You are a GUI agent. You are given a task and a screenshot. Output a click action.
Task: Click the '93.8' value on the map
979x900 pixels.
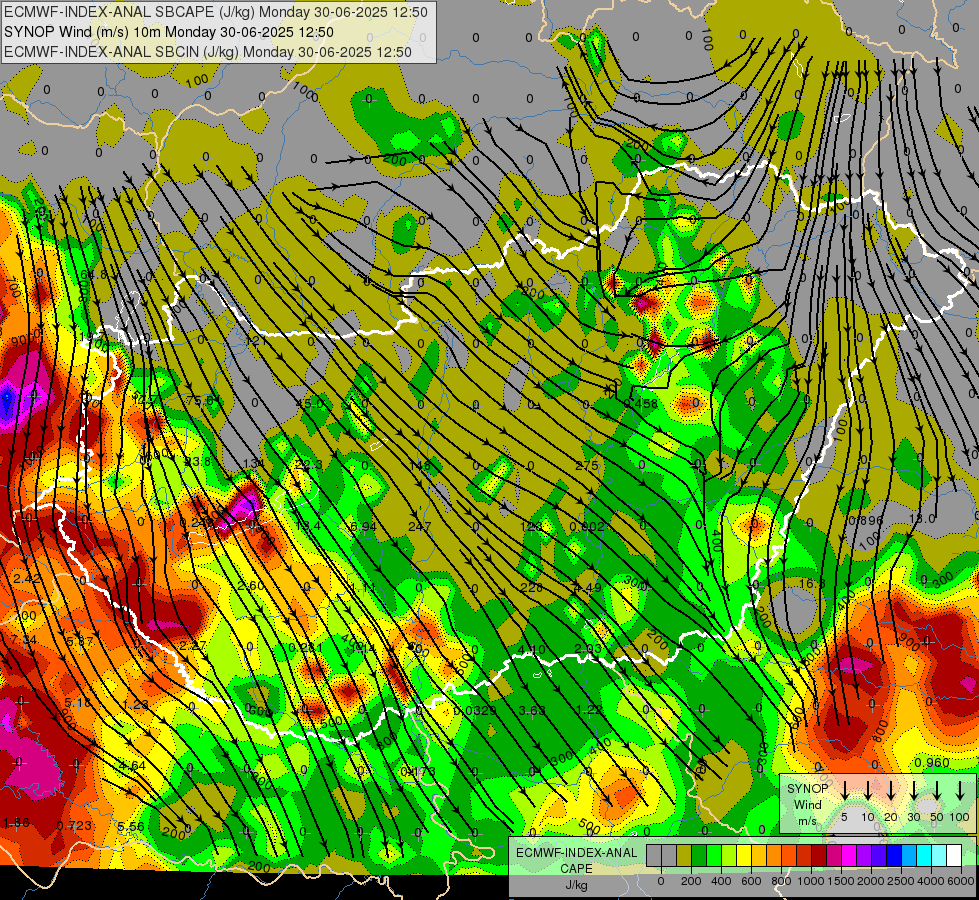click(198, 462)
